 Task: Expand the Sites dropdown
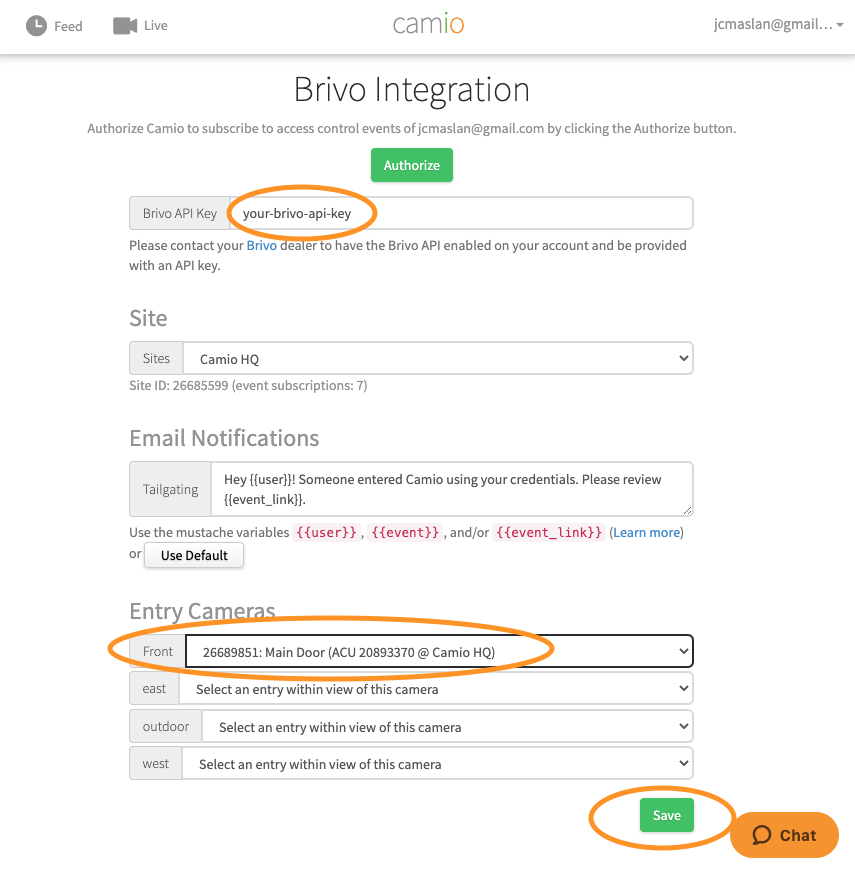pos(438,359)
